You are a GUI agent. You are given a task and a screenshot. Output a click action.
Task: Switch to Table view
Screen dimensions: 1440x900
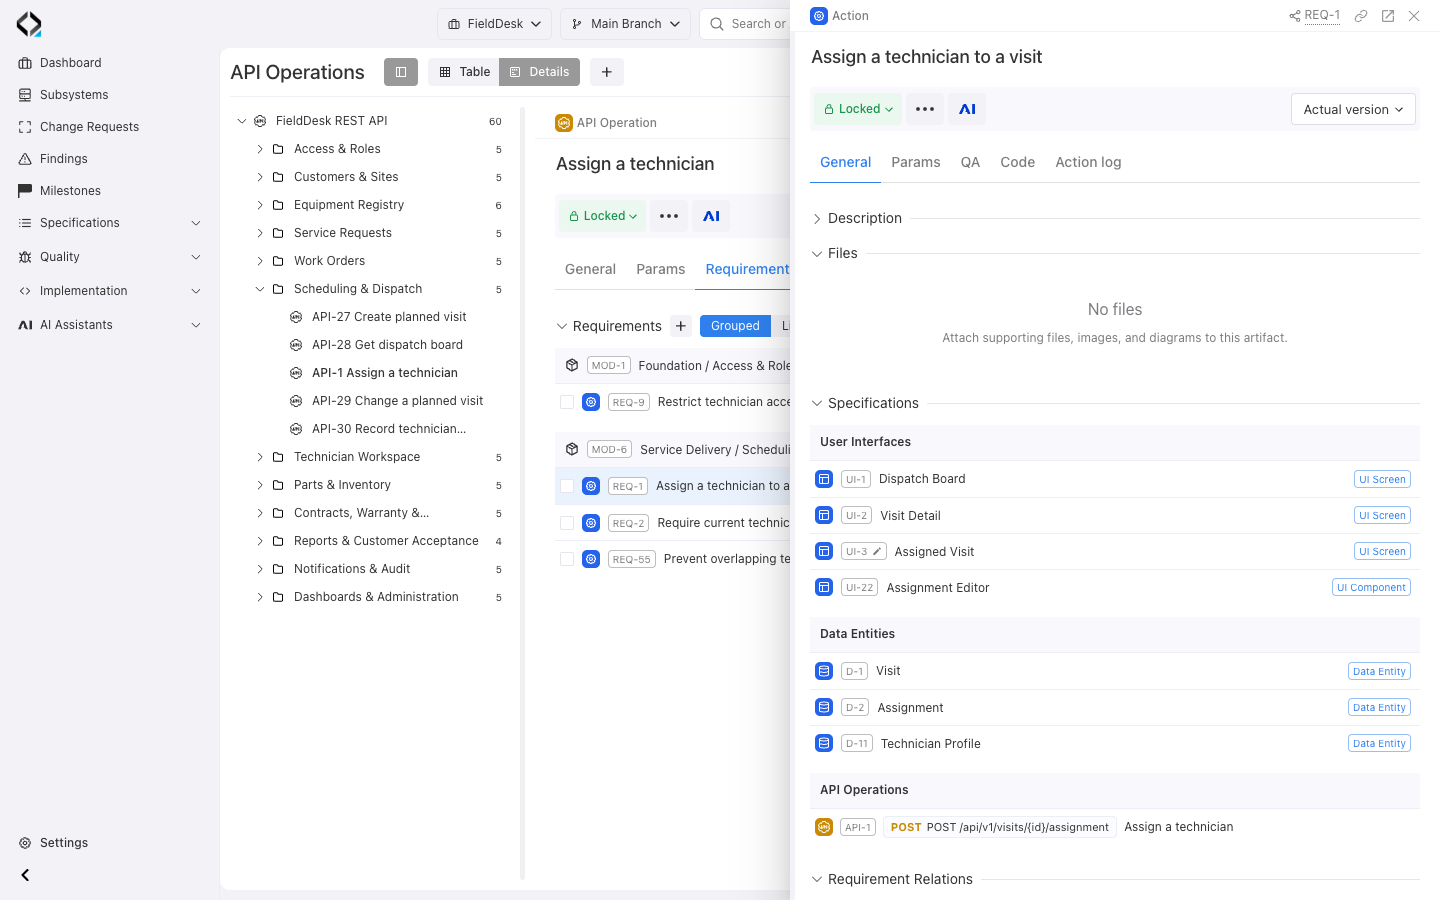point(464,72)
